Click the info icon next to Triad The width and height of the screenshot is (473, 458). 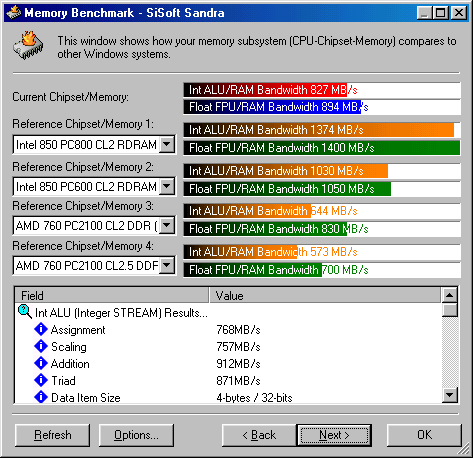pyautogui.click(x=41, y=380)
